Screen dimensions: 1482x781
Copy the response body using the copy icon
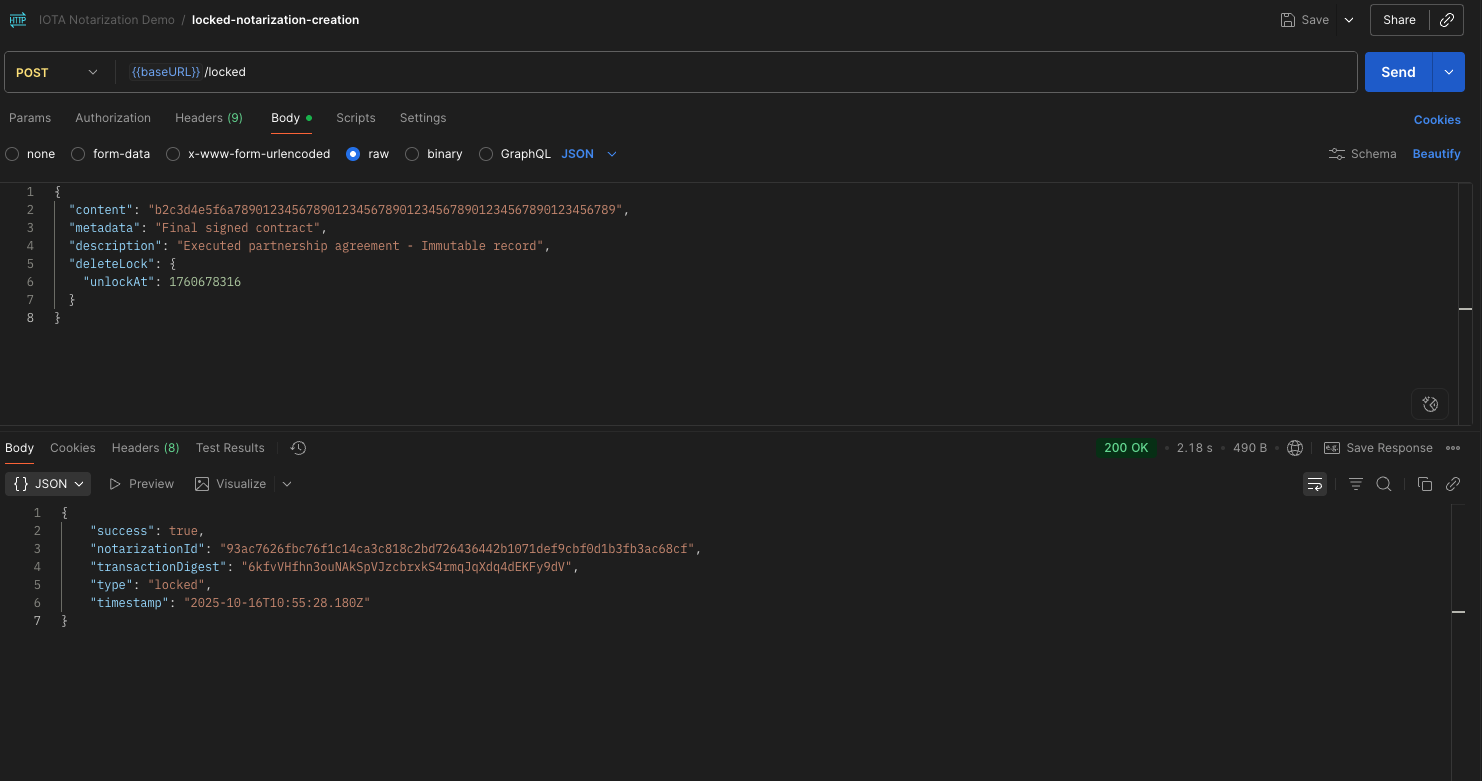1425,483
